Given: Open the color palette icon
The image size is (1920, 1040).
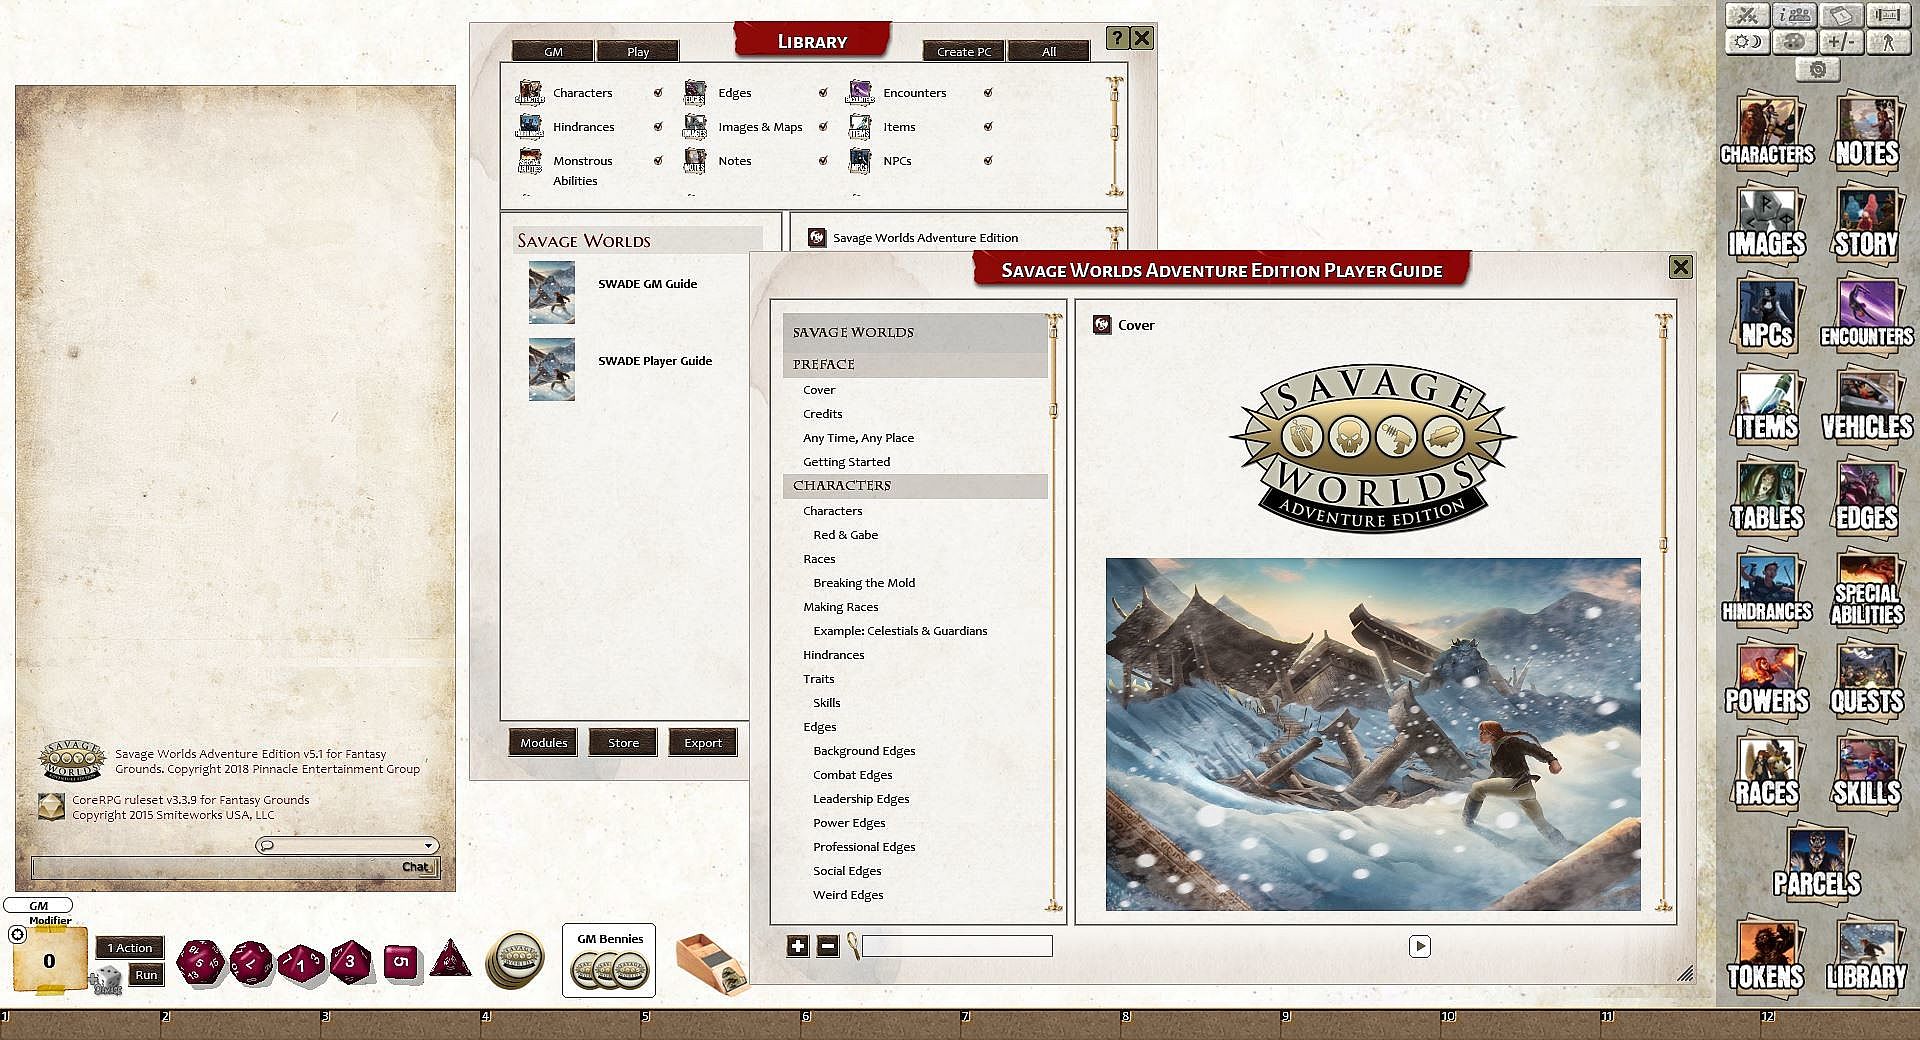Looking at the screenshot, I should point(1795,42).
